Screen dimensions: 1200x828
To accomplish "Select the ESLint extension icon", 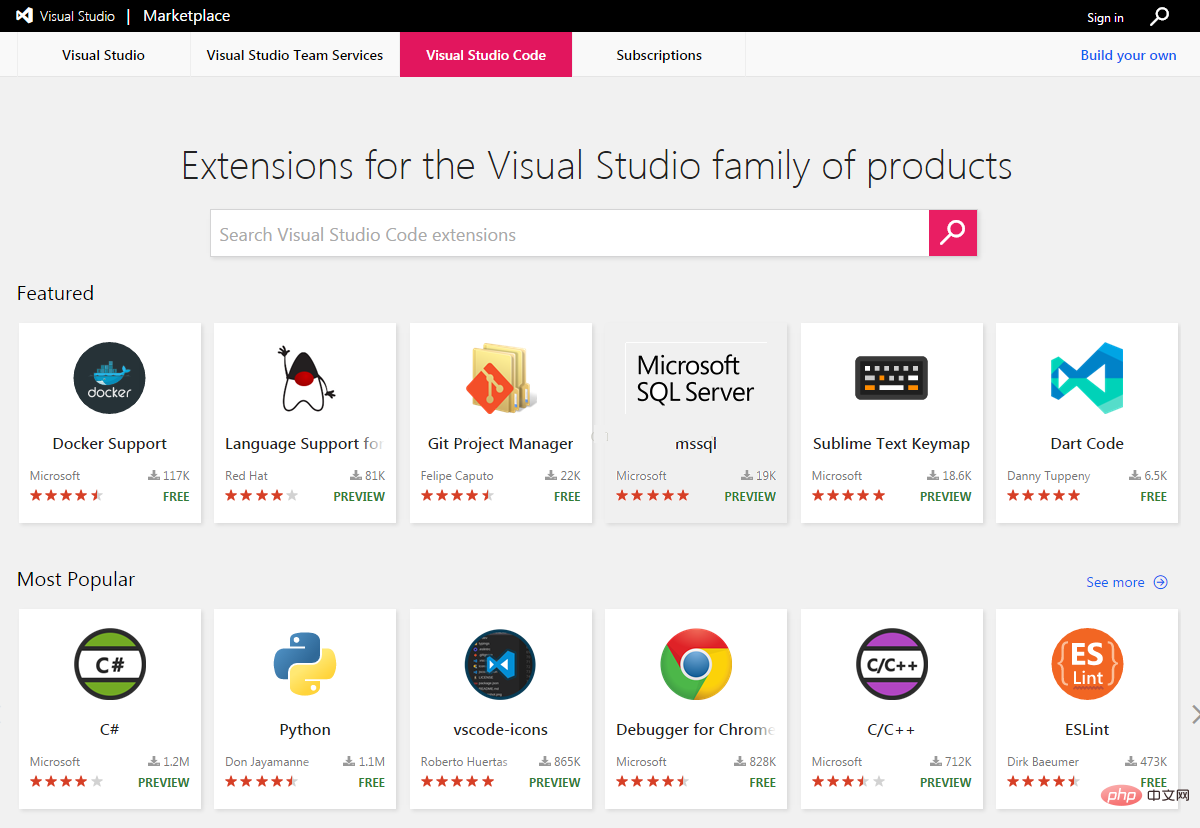I will coord(1087,664).
